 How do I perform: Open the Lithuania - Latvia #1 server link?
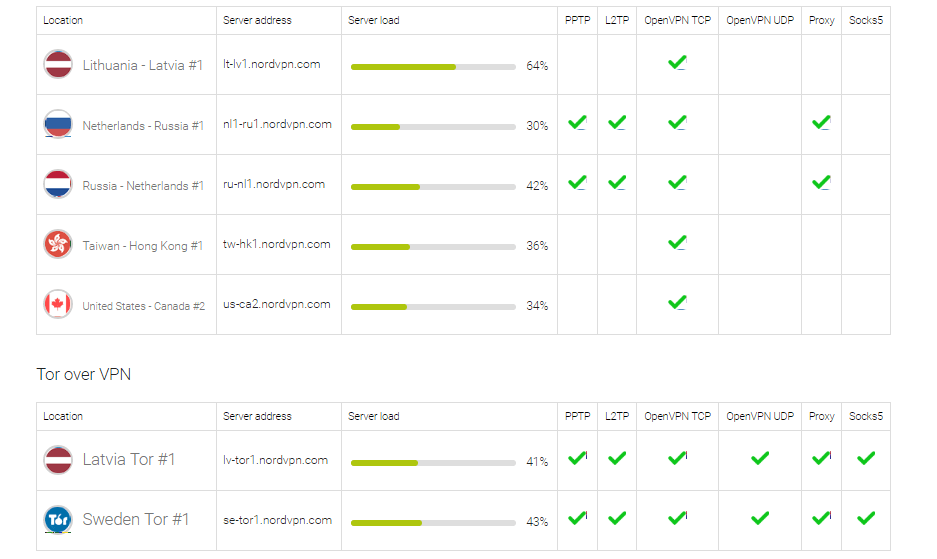click(x=142, y=65)
